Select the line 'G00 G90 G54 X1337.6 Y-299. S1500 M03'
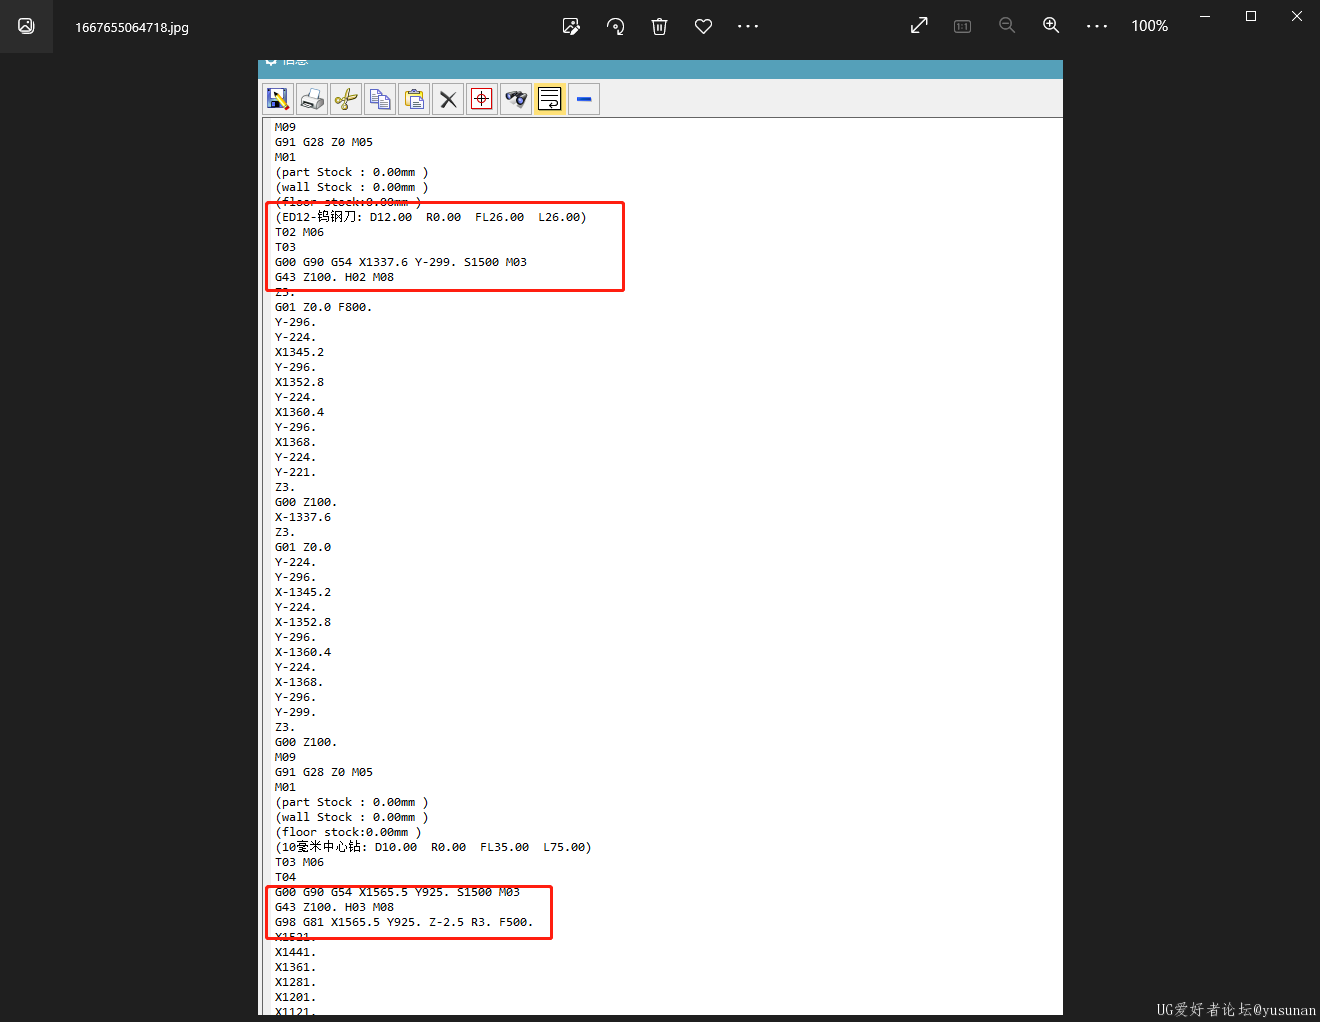 [400, 262]
